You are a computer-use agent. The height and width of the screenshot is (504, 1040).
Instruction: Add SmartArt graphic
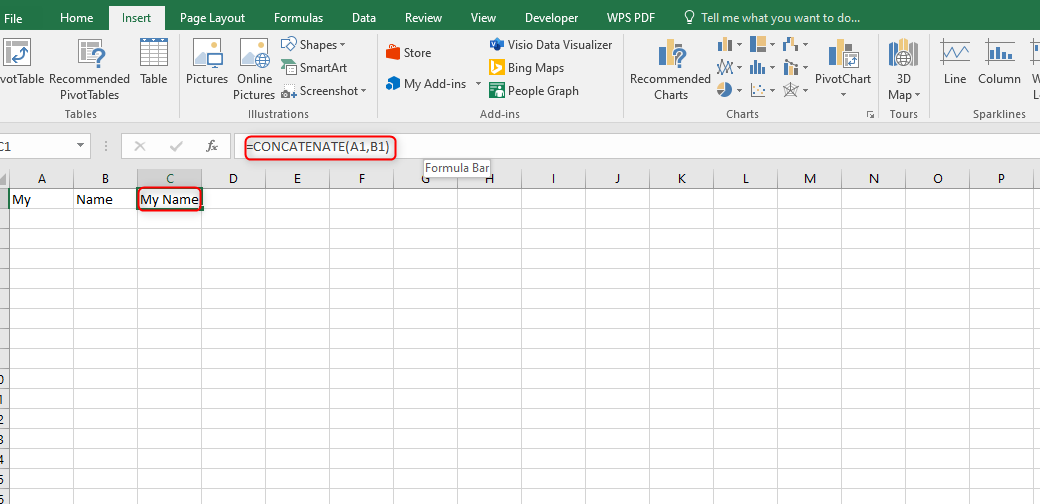(x=314, y=68)
